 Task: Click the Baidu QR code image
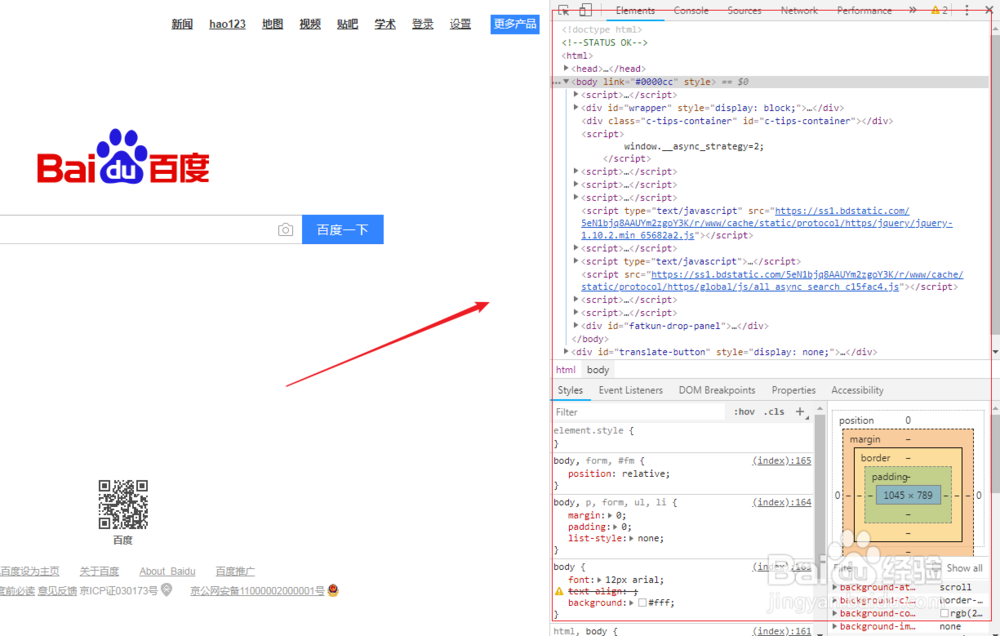coord(123,505)
